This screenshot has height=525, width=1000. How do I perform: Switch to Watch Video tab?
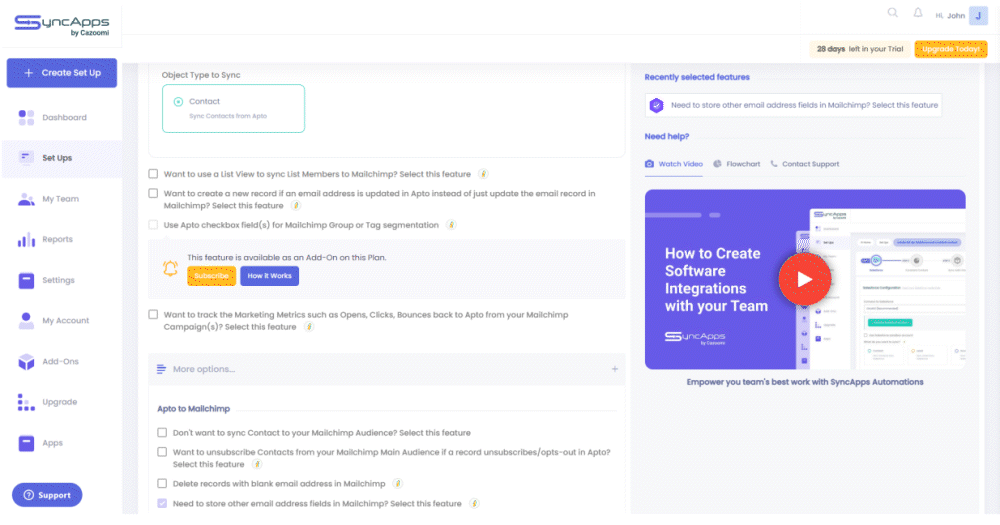click(673, 164)
